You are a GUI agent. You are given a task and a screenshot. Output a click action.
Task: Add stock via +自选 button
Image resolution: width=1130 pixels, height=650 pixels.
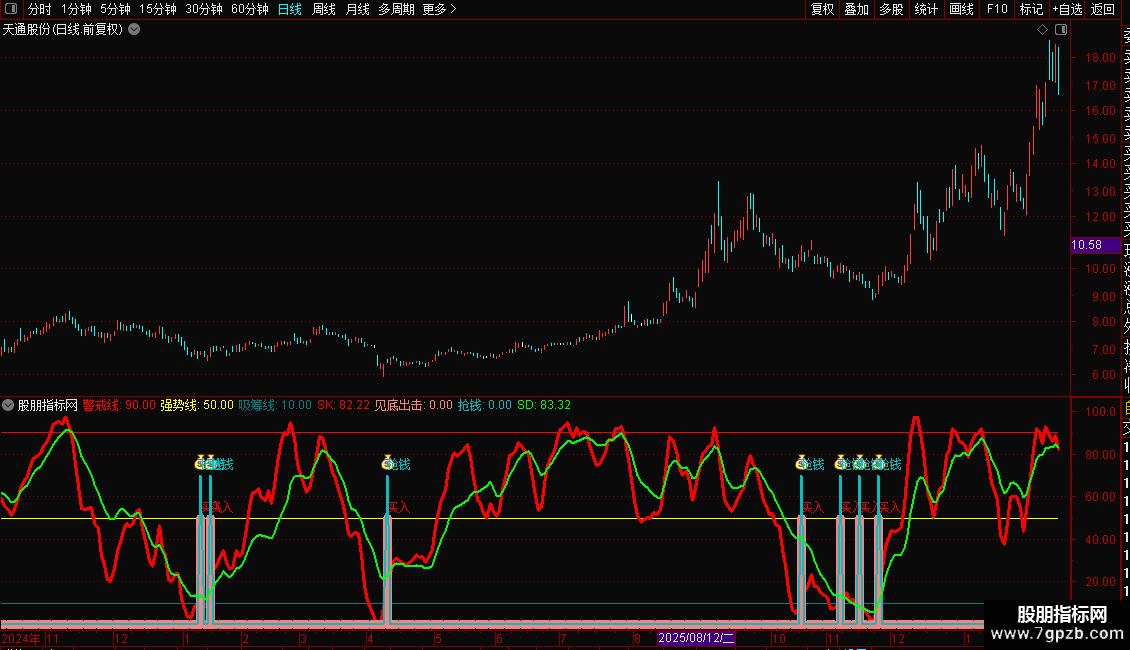[1067, 9]
